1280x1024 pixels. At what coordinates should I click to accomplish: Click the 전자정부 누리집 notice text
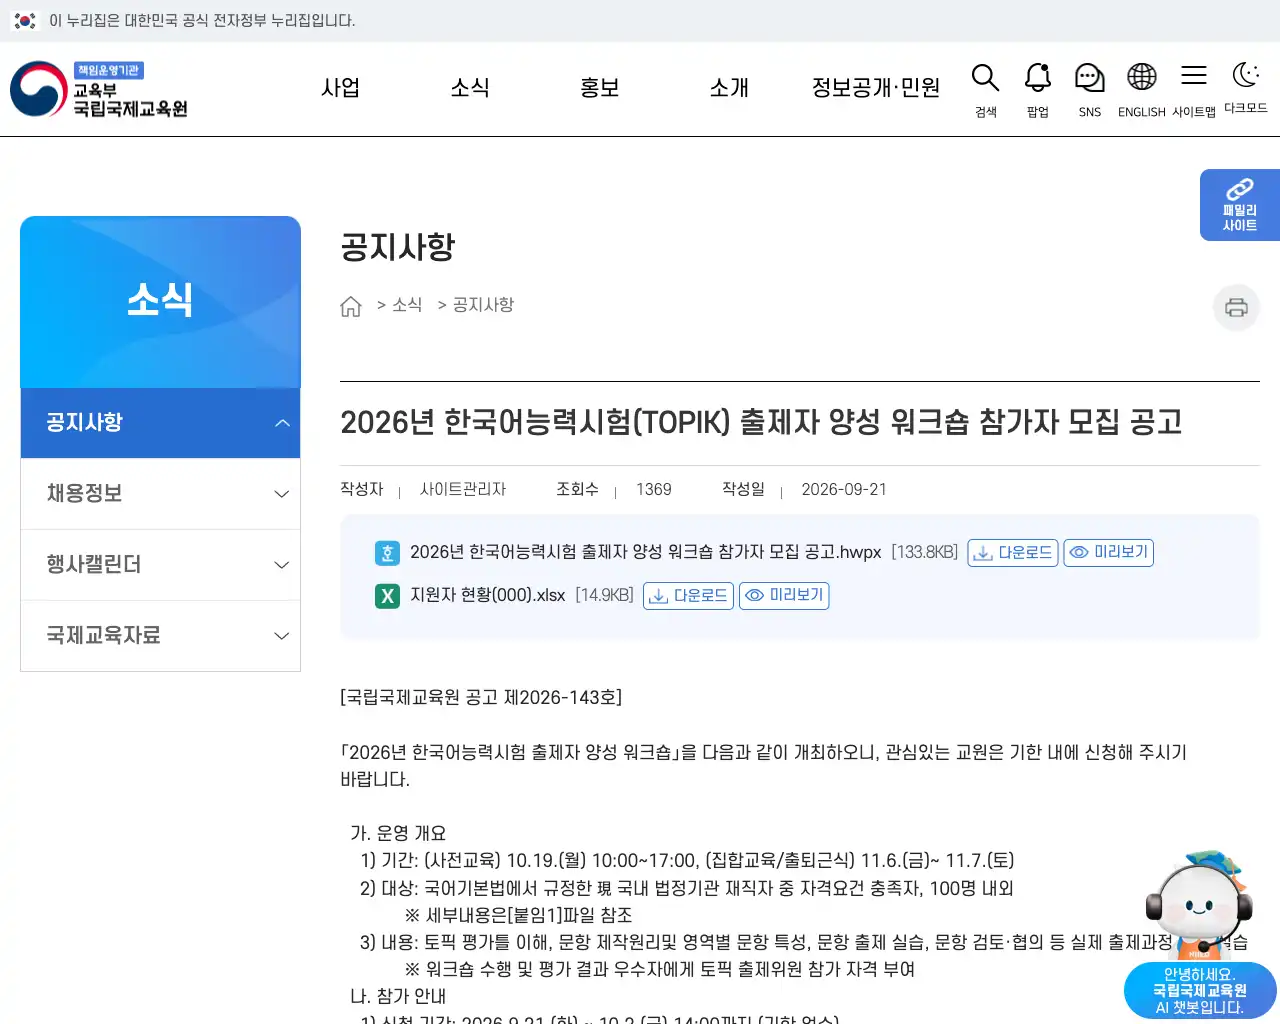click(202, 21)
